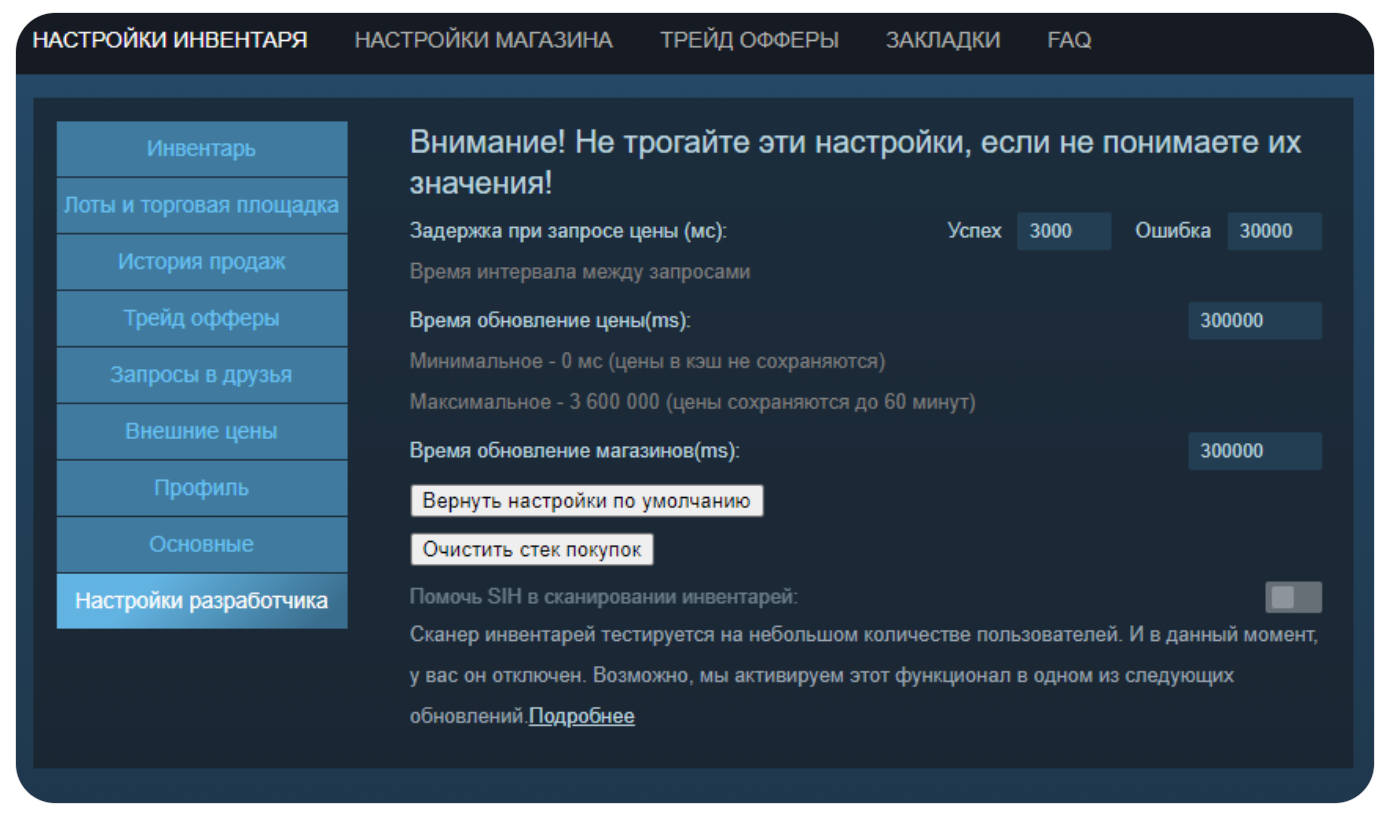Click Вернуть настройки по умолчанию button
This screenshot has width=1394, height=814.
(586, 501)
